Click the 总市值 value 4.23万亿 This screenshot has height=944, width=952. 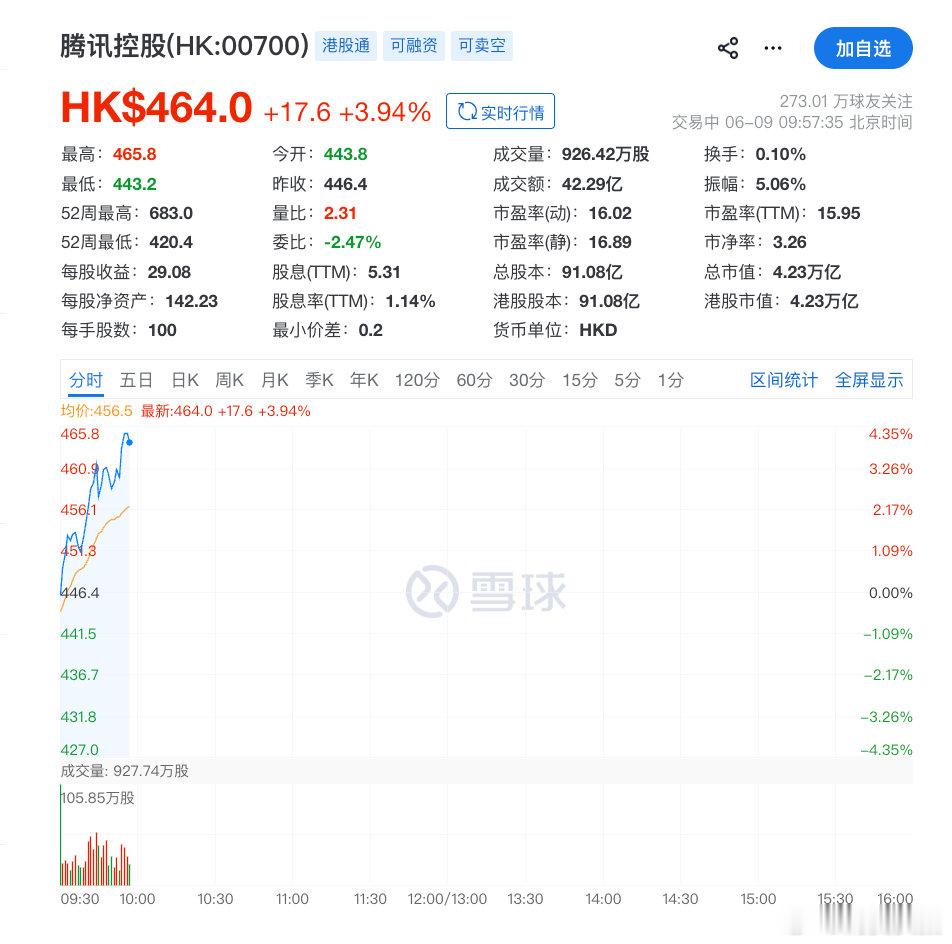(806, 272)
